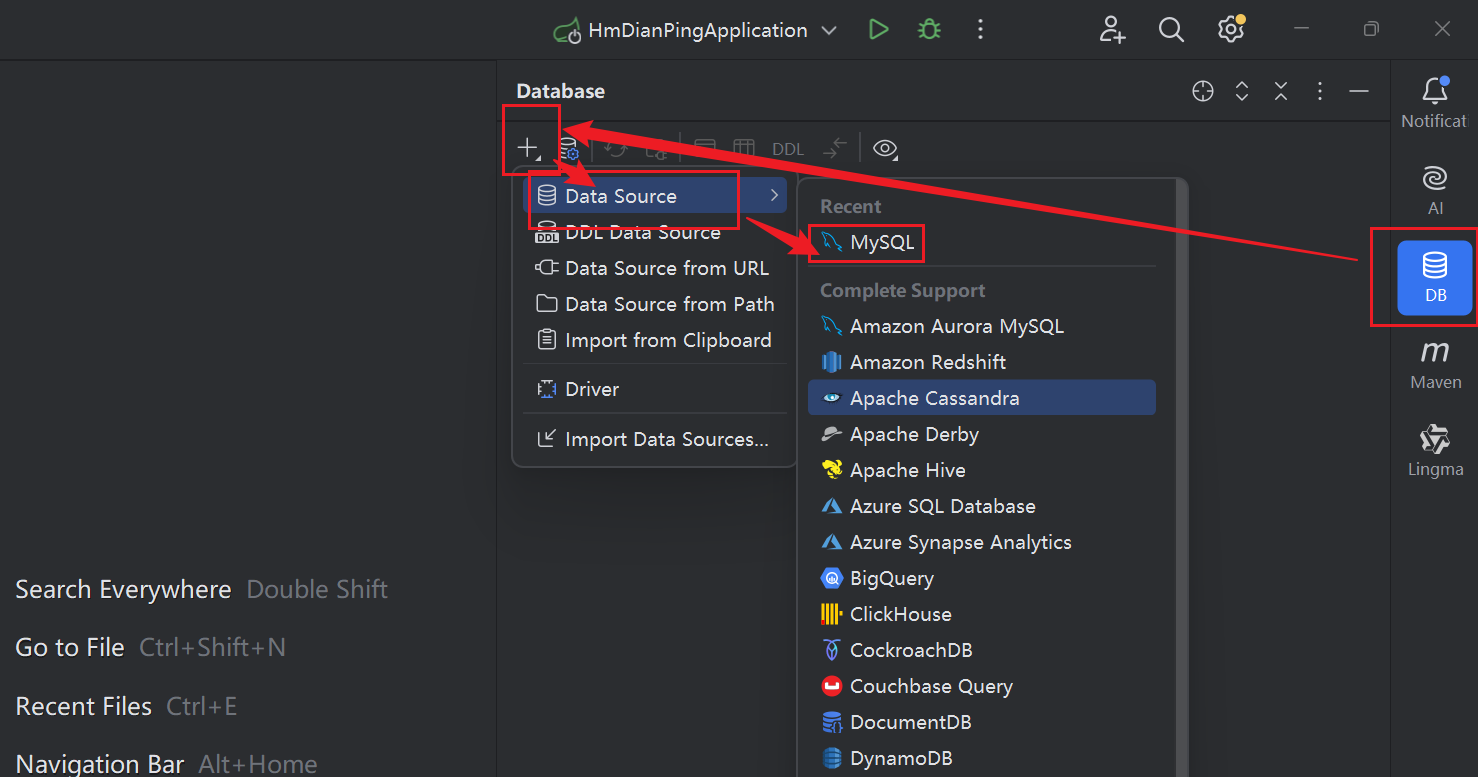The width and height of the screenshot is (1478, 777).
Task: Select Data Source menu item
Action: click(655, 196)
